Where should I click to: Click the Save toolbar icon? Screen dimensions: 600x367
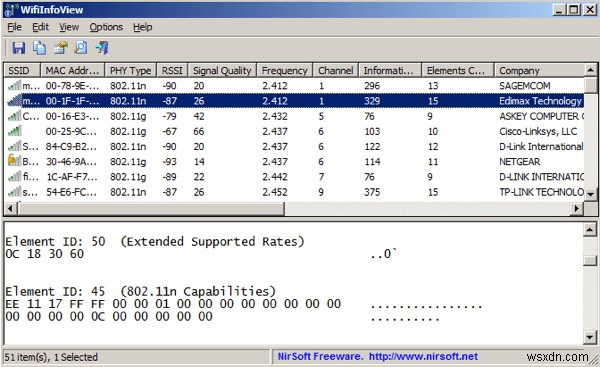click(x=18, y=48)
